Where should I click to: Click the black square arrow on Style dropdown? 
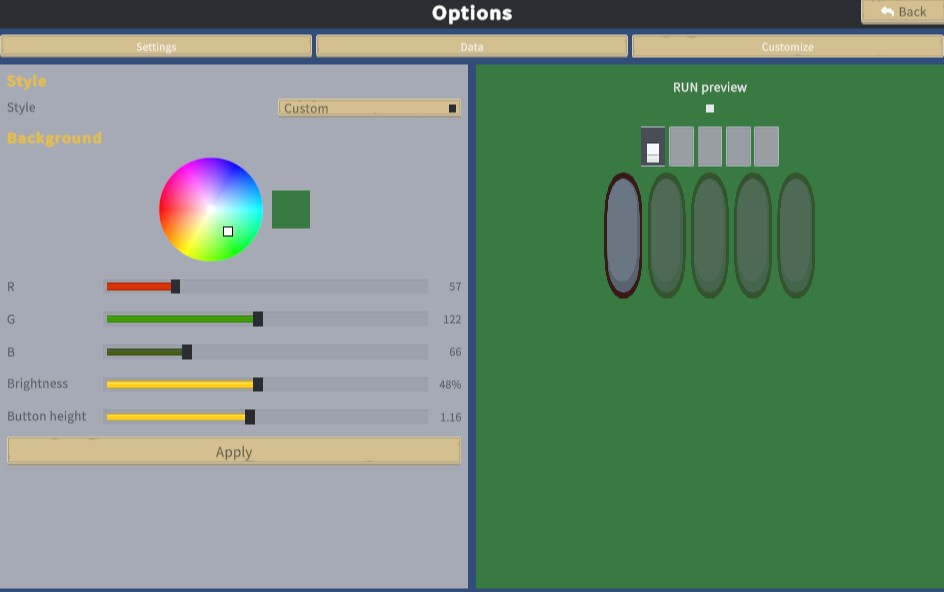click(452, 108)
